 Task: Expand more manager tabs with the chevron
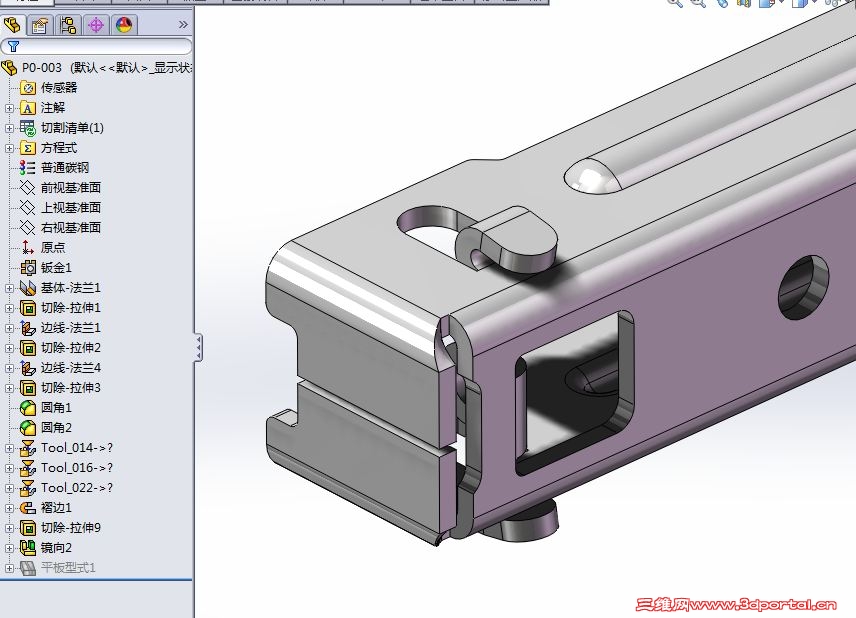click(x=183, y=25)
